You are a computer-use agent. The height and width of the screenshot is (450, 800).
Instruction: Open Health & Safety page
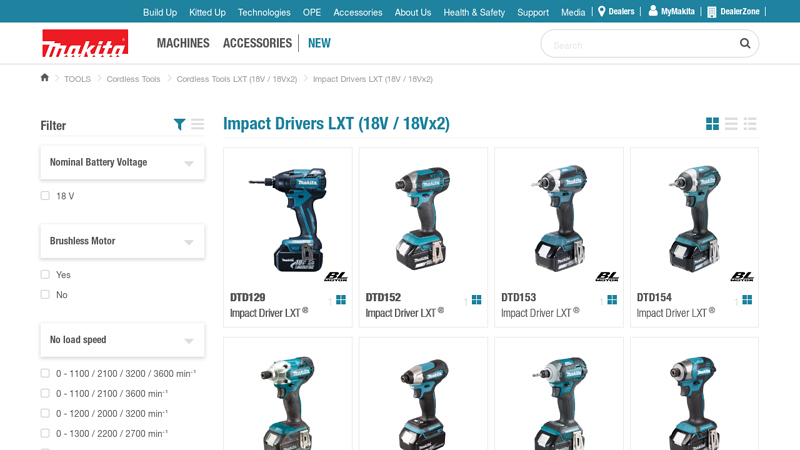click(x=474, y=12)
